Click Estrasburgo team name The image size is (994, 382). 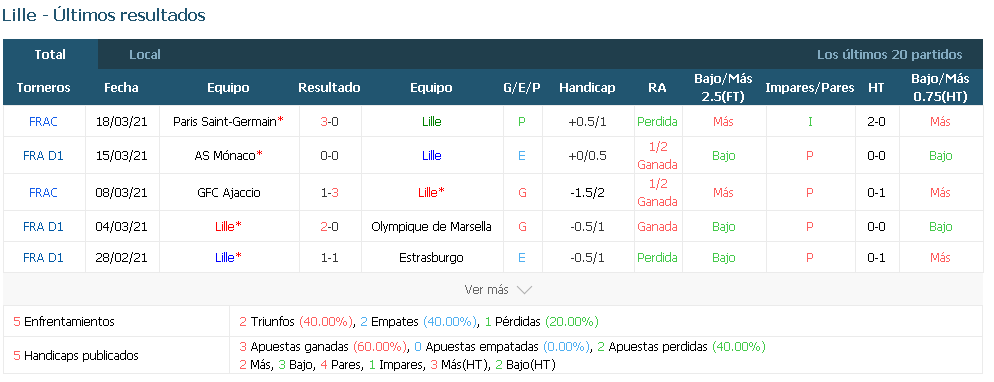(x=431, y=258)
